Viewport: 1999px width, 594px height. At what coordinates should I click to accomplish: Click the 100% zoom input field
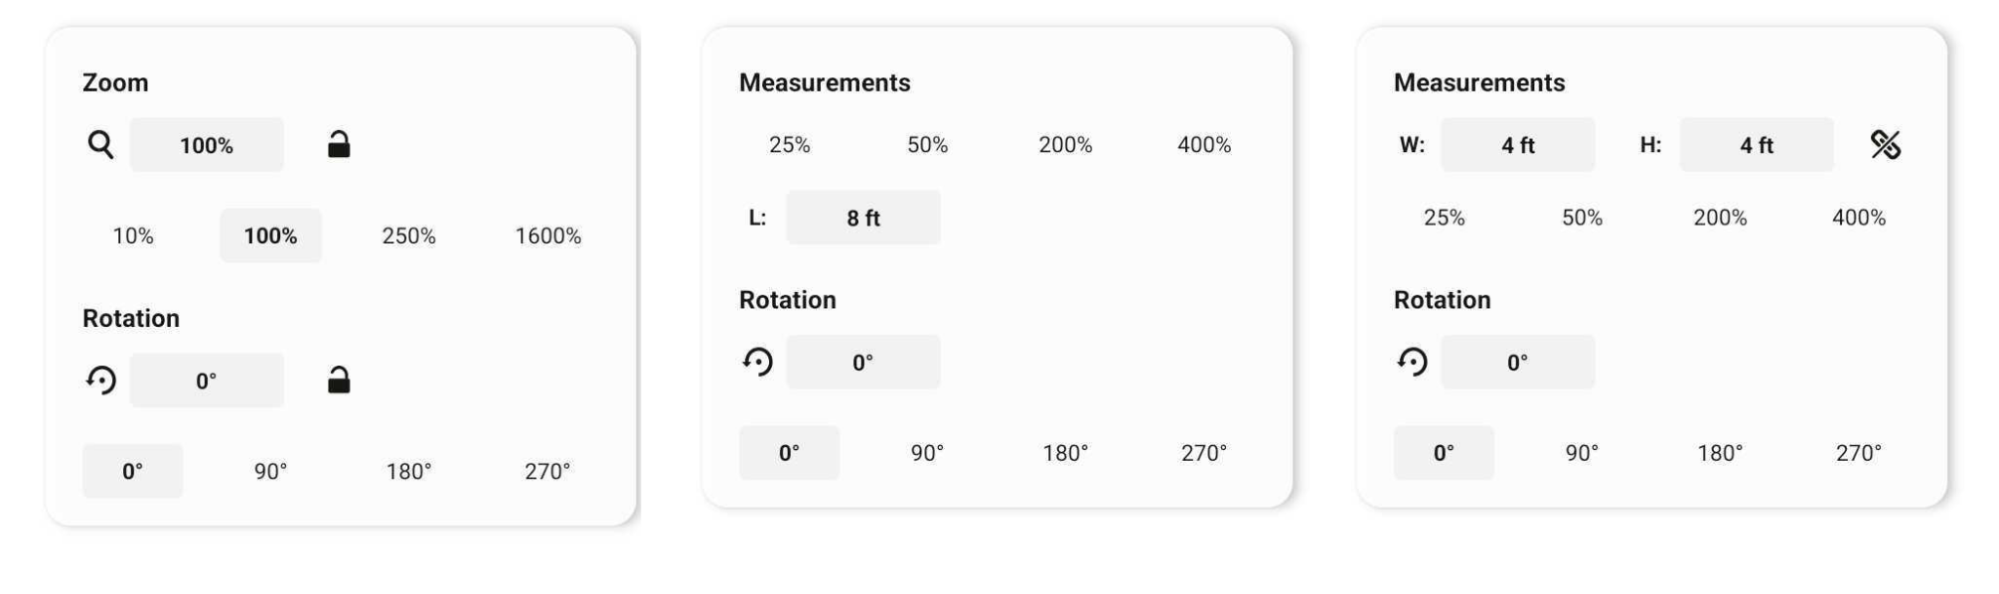click(x=206, y=145)
